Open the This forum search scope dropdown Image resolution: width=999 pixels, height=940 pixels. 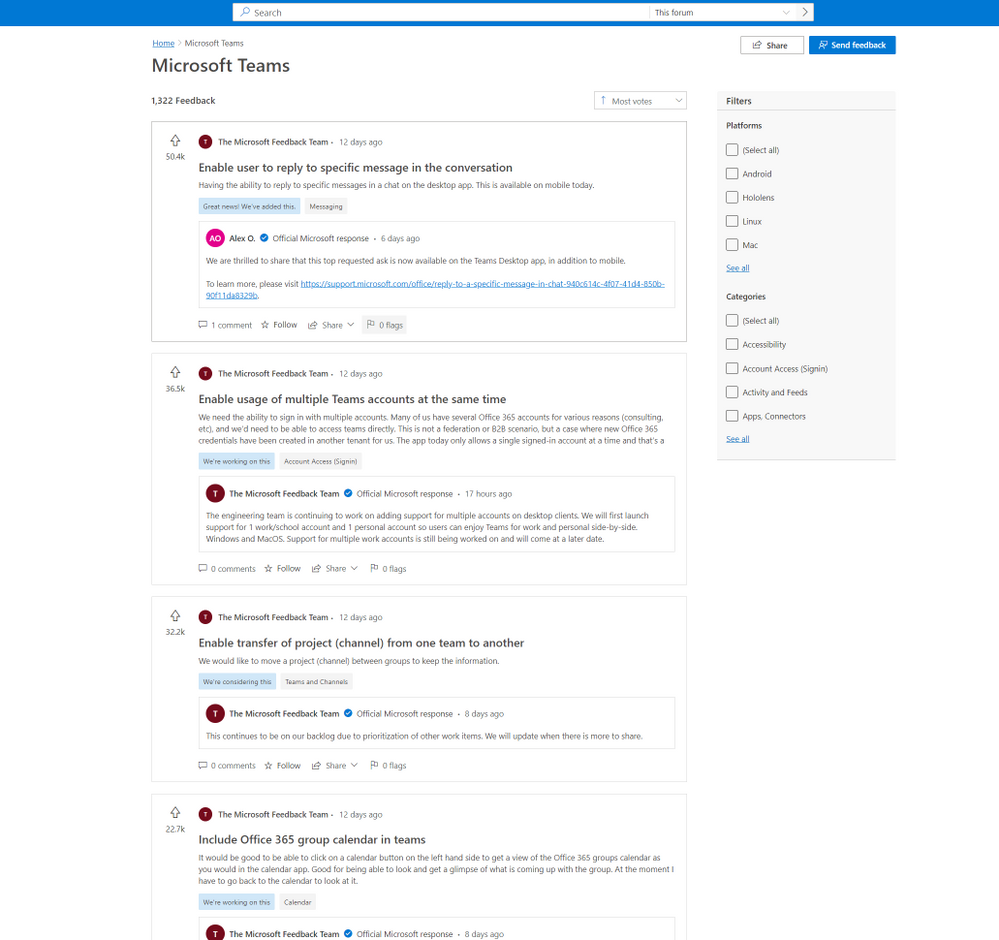pos(722,12)
